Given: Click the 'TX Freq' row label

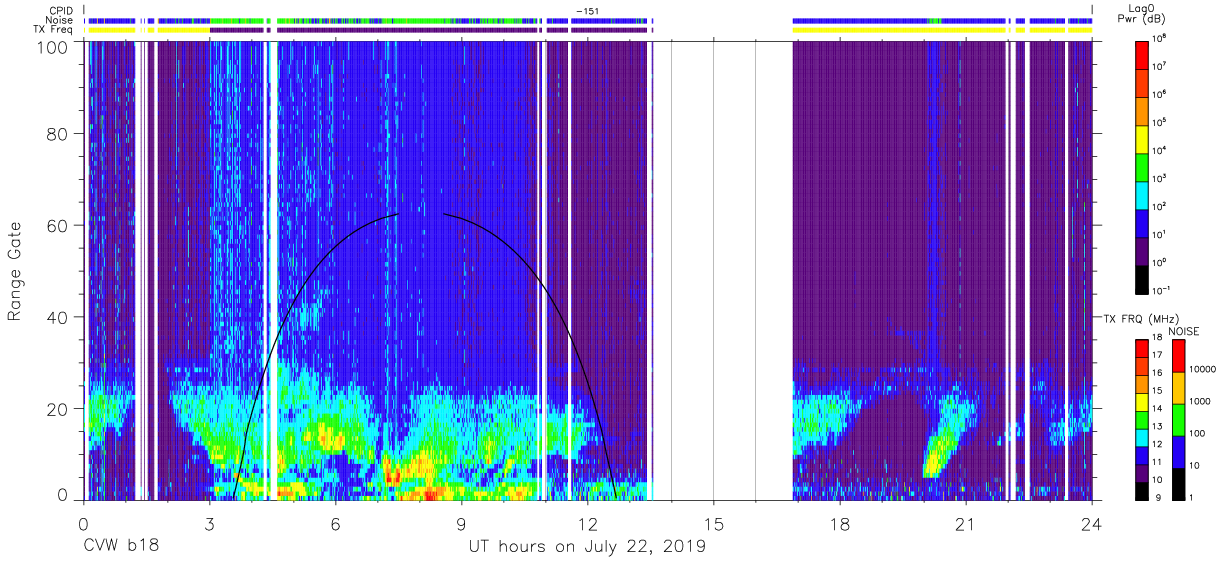Looking at the screenshot, I should [55, 30].
